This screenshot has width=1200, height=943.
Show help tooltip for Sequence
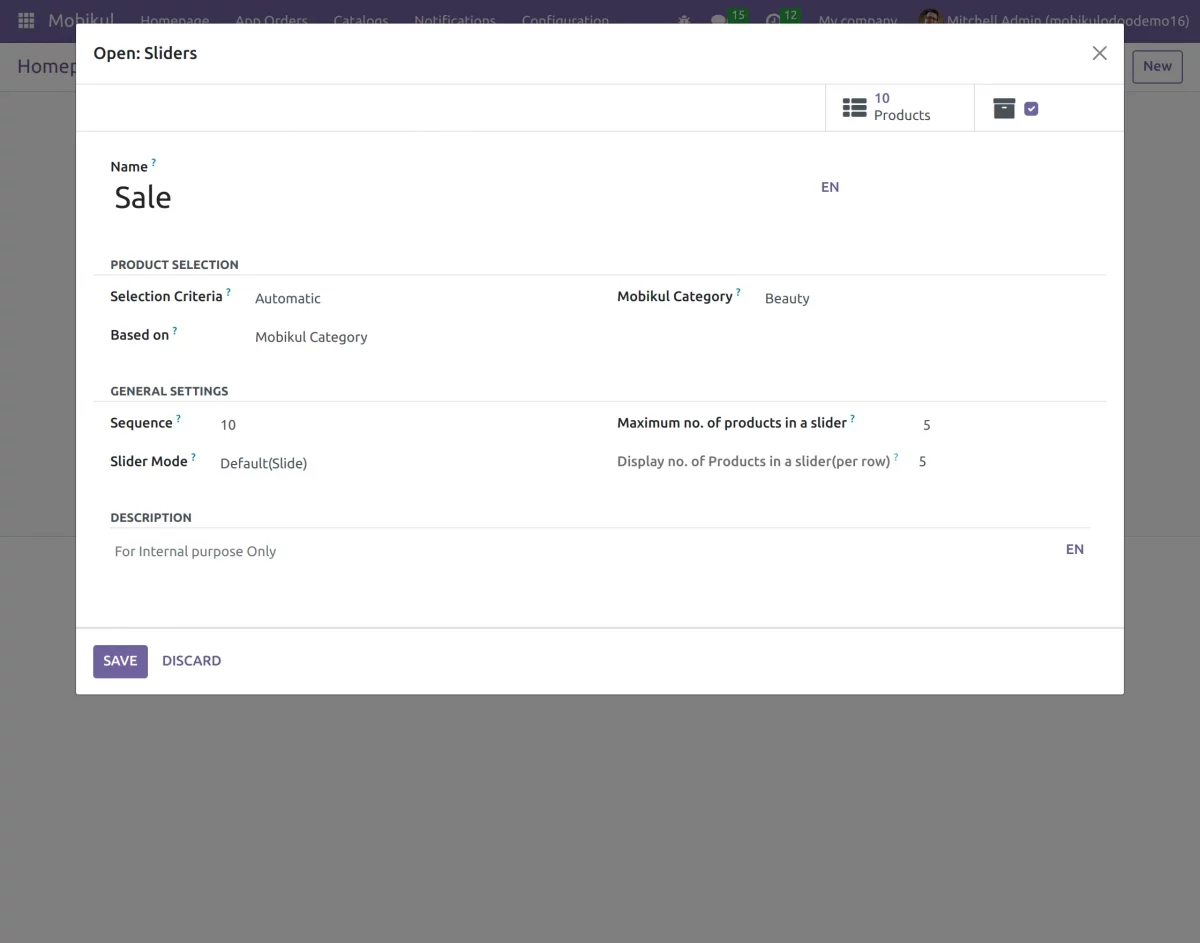[178, 419]
